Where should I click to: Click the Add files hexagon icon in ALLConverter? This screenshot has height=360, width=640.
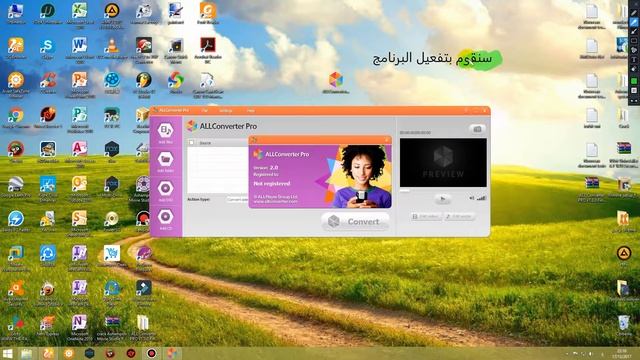click(x=165, y=130)
